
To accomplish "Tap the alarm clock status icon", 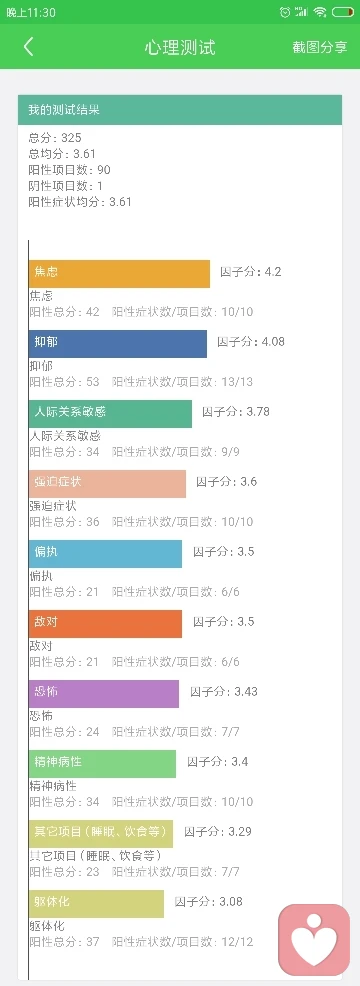I will (286, 12).
